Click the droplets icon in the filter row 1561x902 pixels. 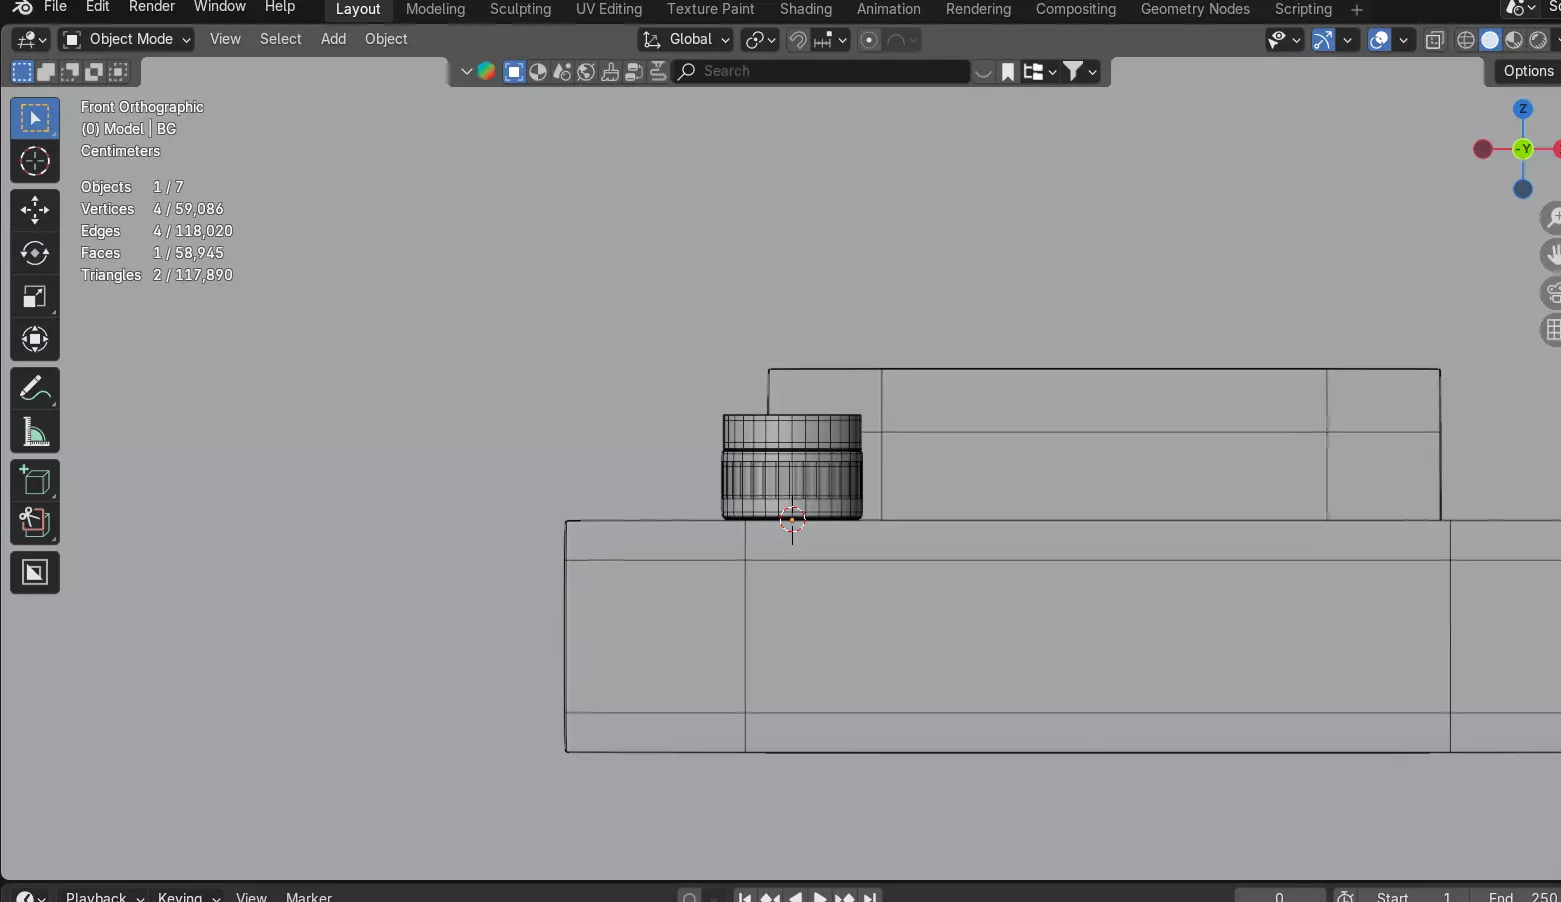562,71
